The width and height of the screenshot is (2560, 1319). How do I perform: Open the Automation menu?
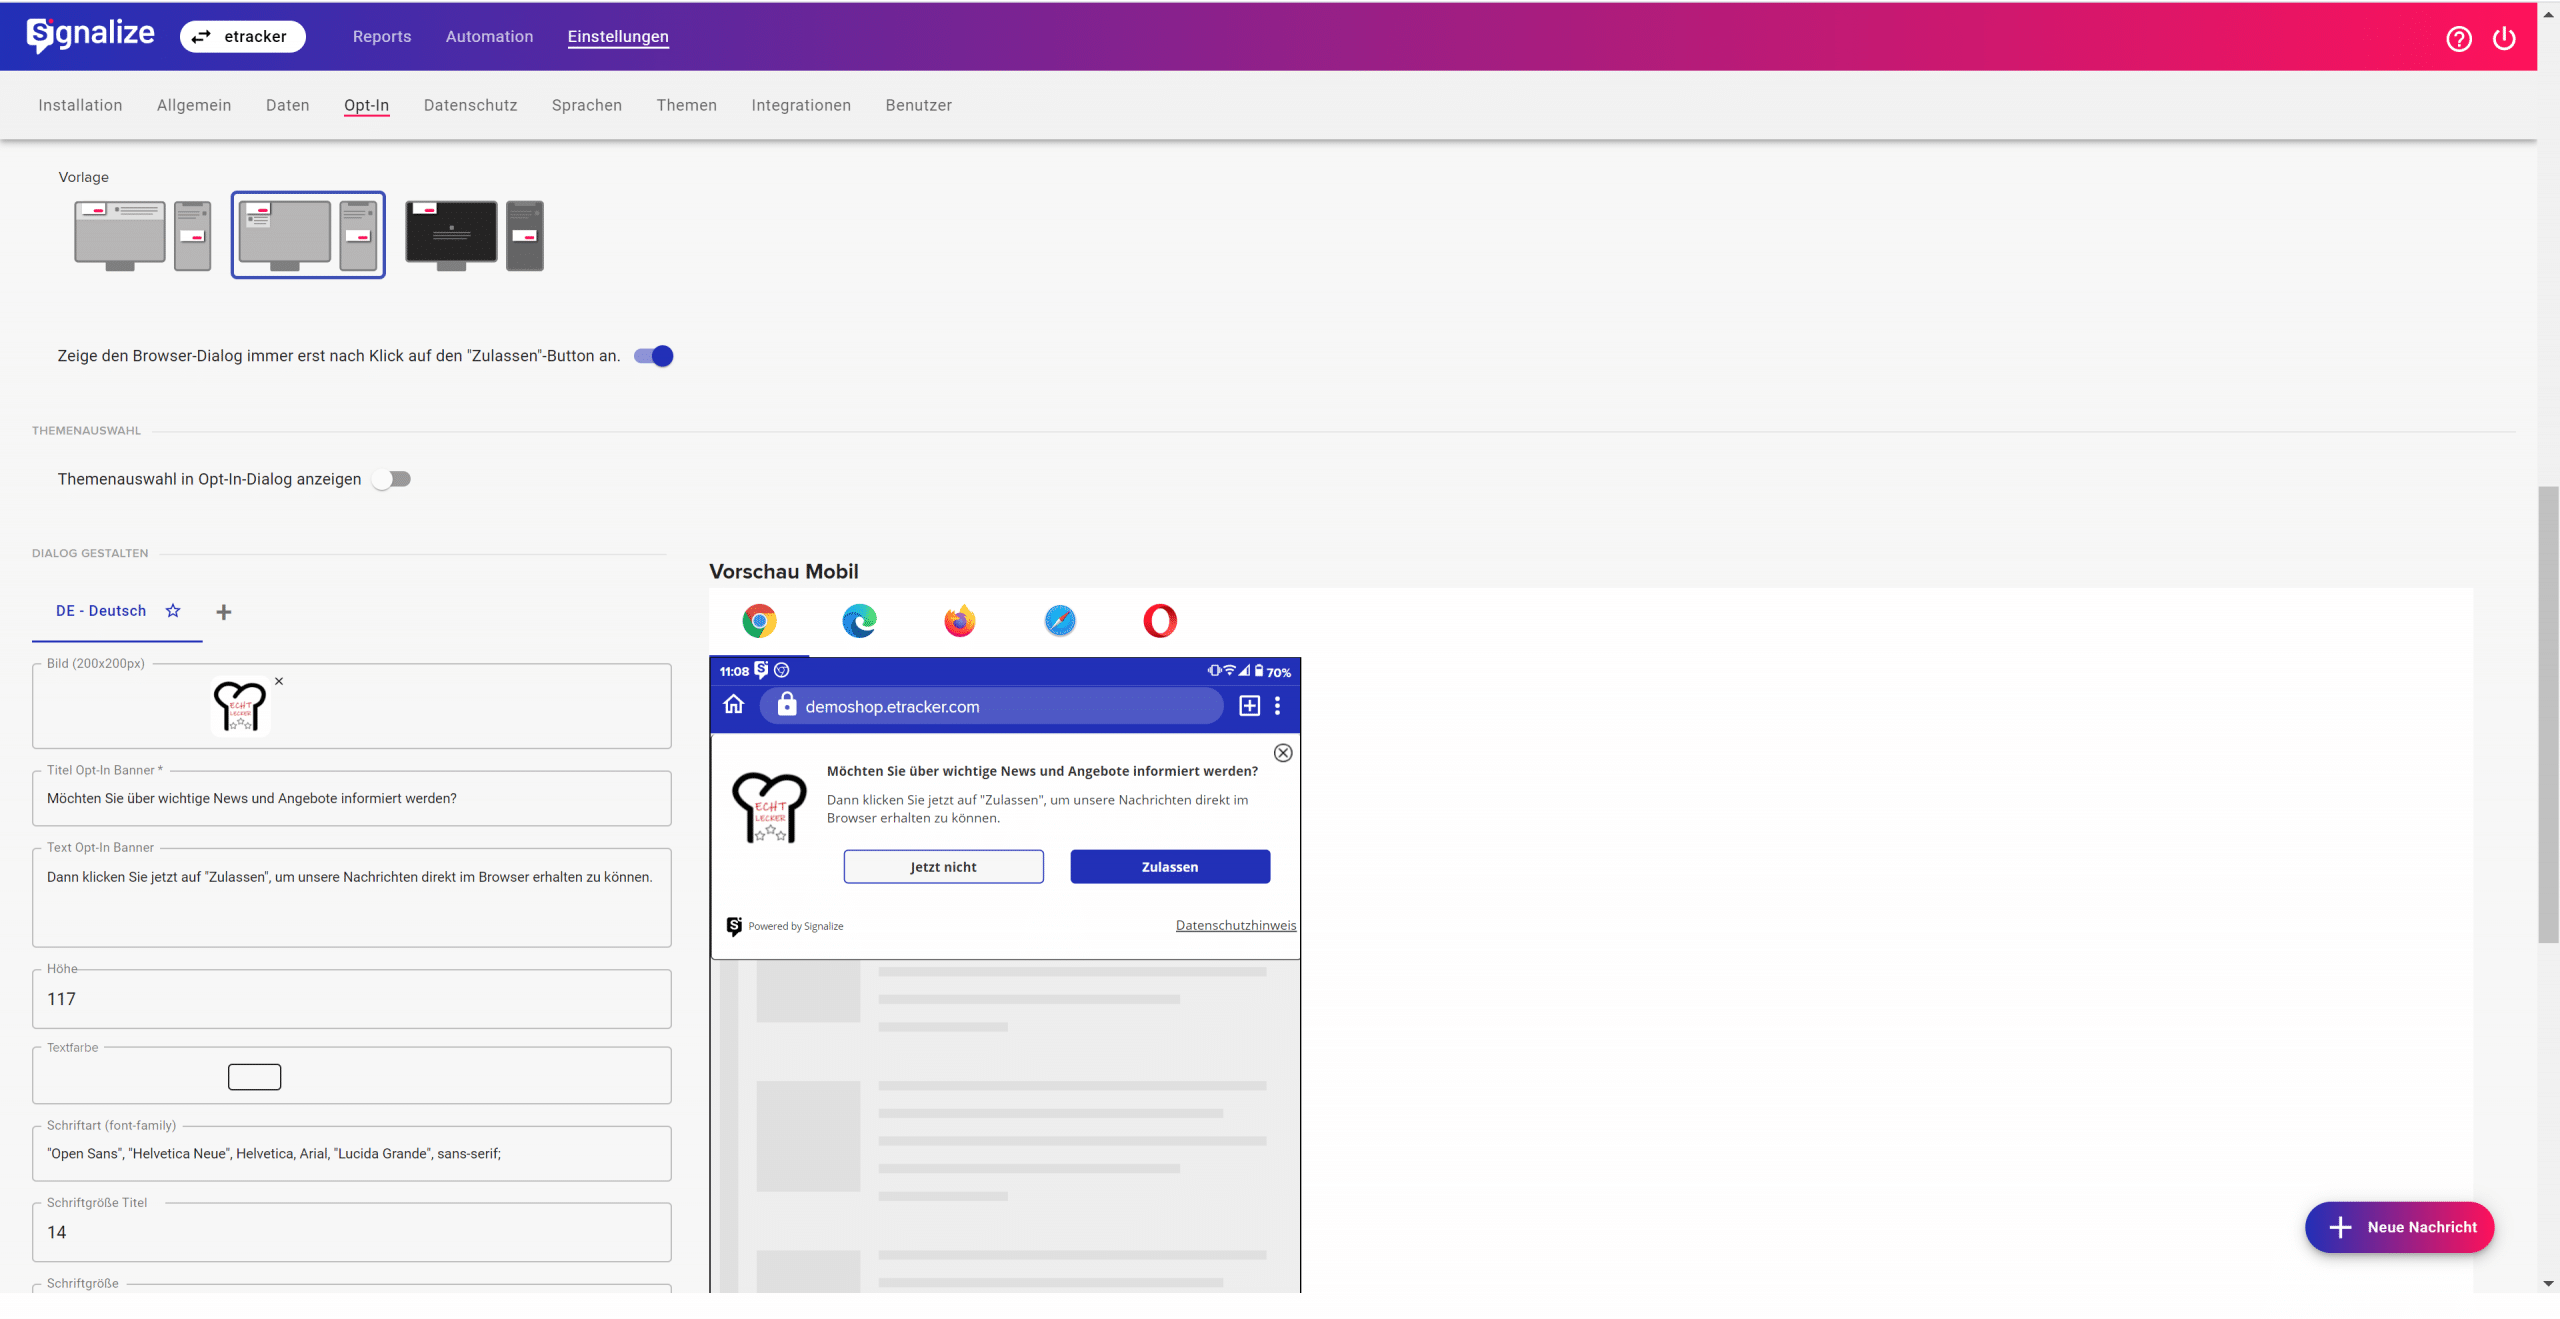pos(490,36)
